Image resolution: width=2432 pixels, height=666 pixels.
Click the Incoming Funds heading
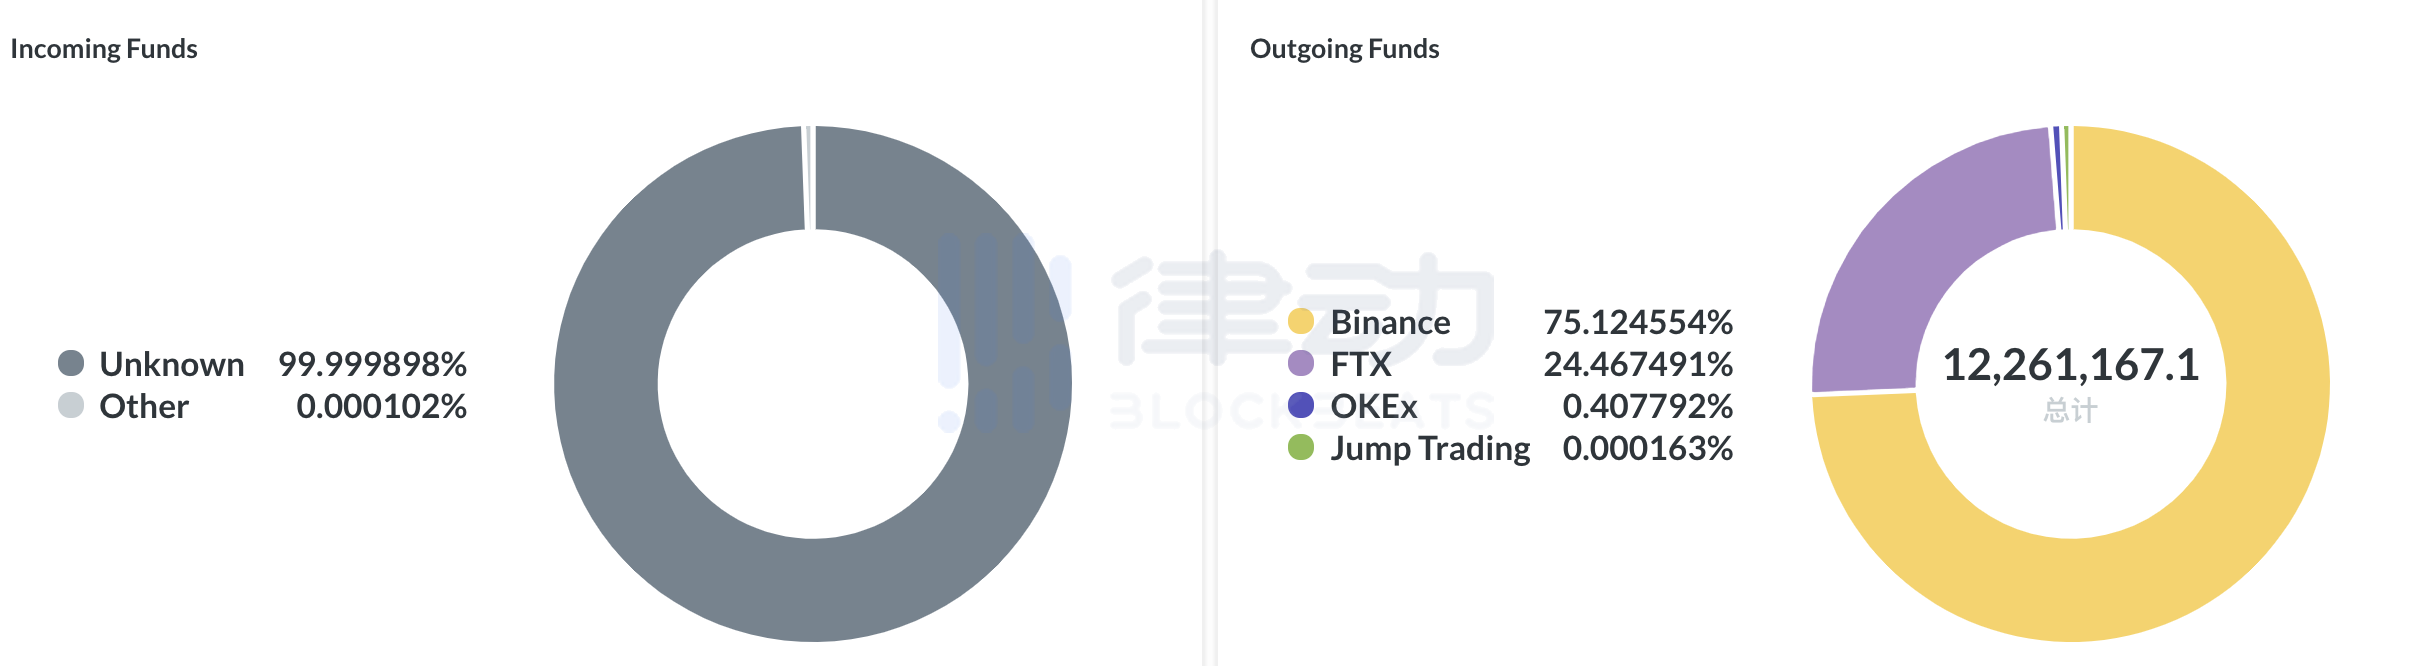pos(104,49)
